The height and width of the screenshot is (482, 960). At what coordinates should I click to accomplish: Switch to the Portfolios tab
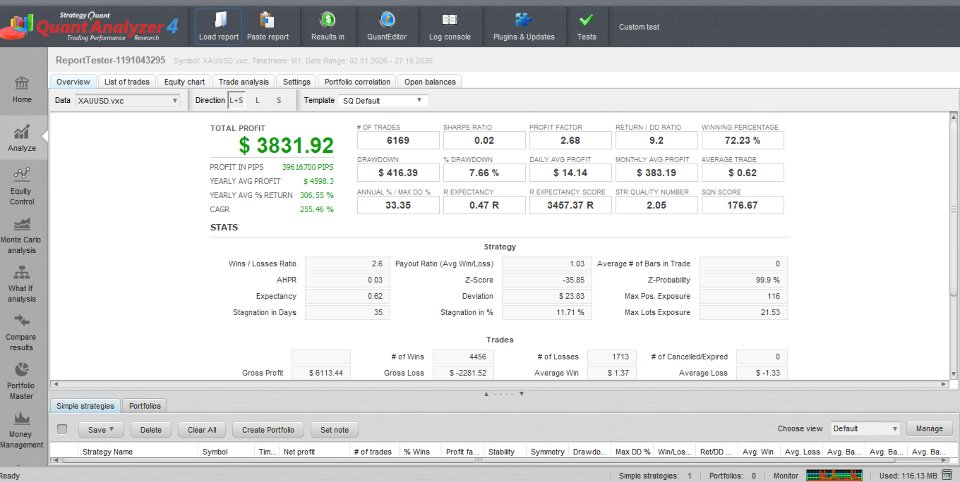click(x=144, y=406)
